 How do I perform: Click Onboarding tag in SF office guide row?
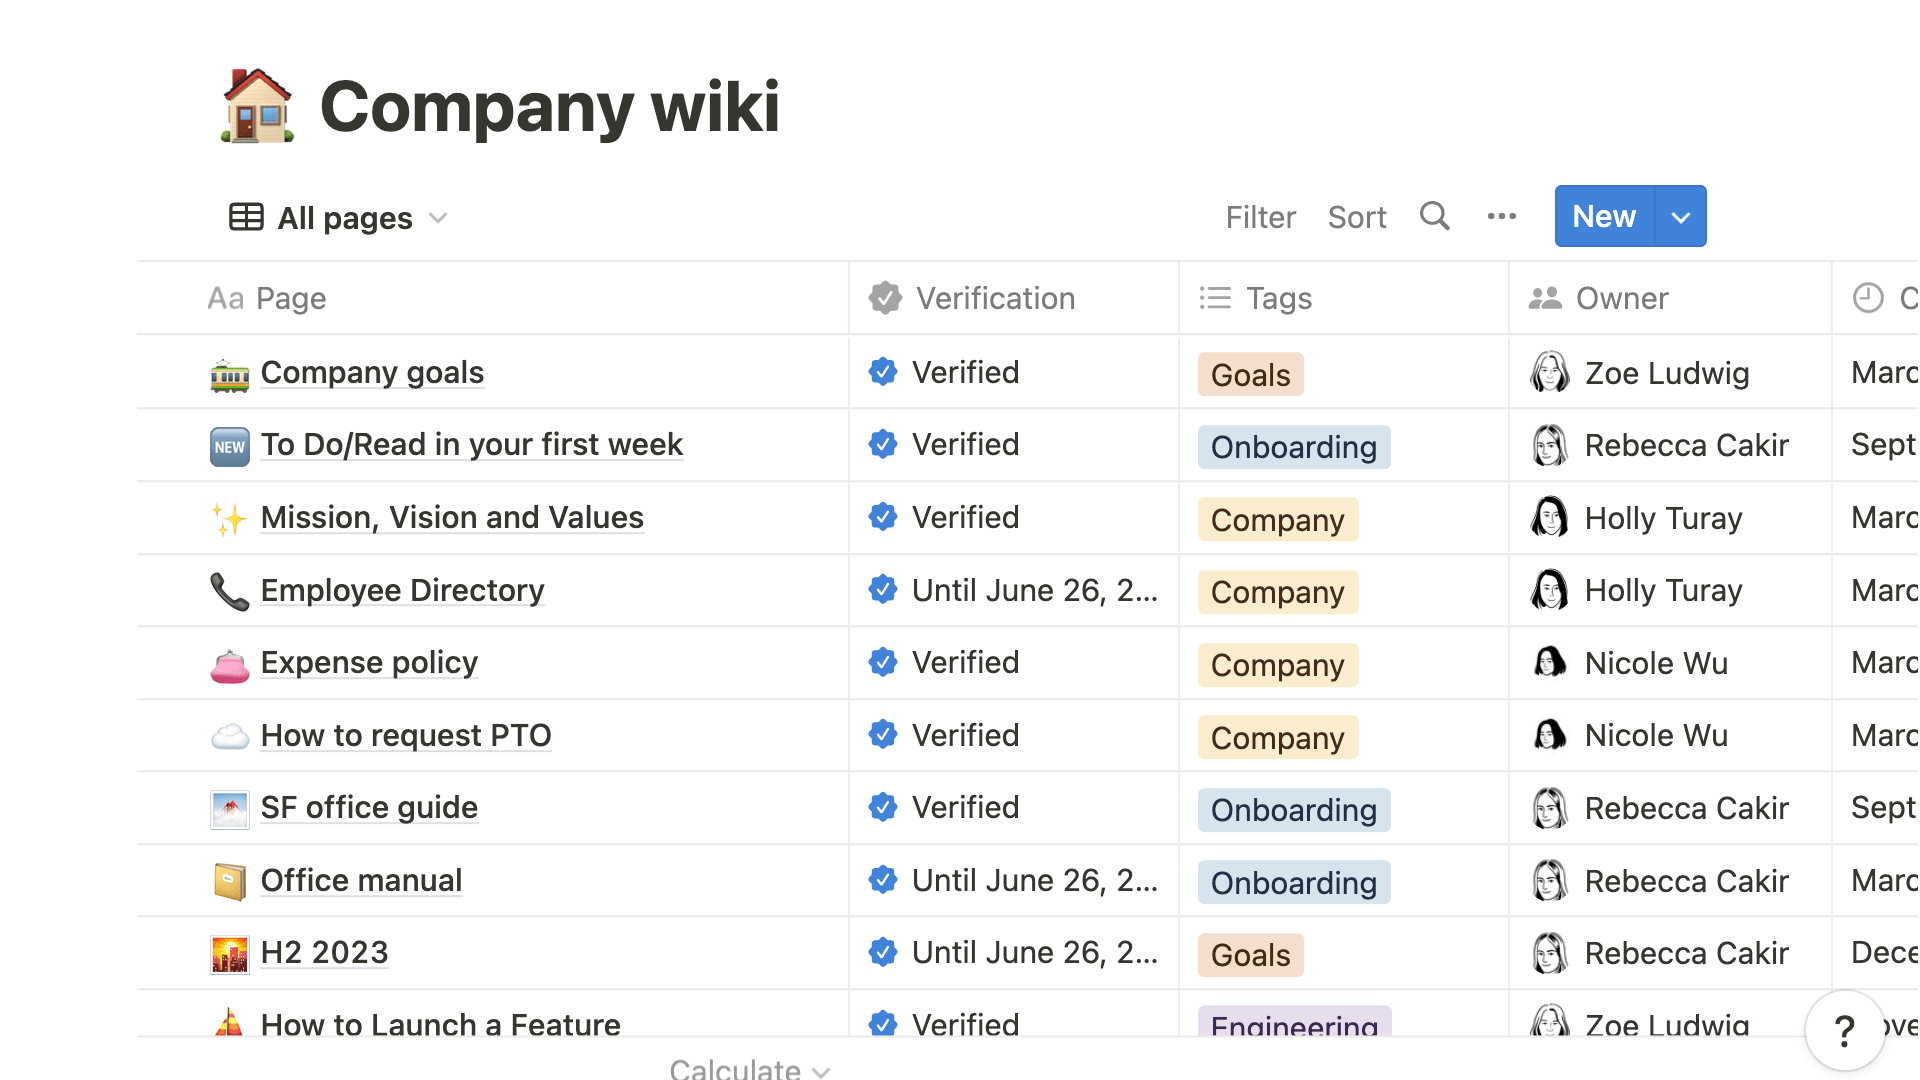click(x=1294, y=810)
